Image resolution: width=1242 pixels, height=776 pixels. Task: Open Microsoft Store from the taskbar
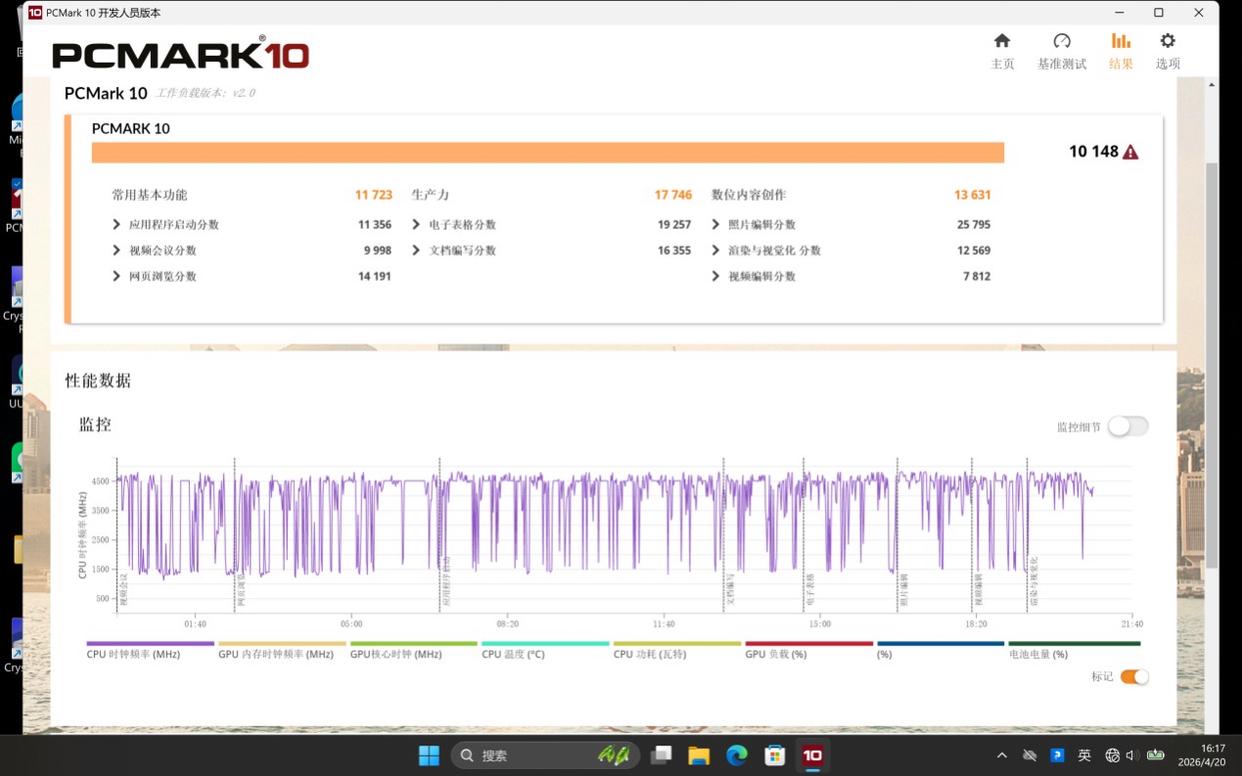774,755
